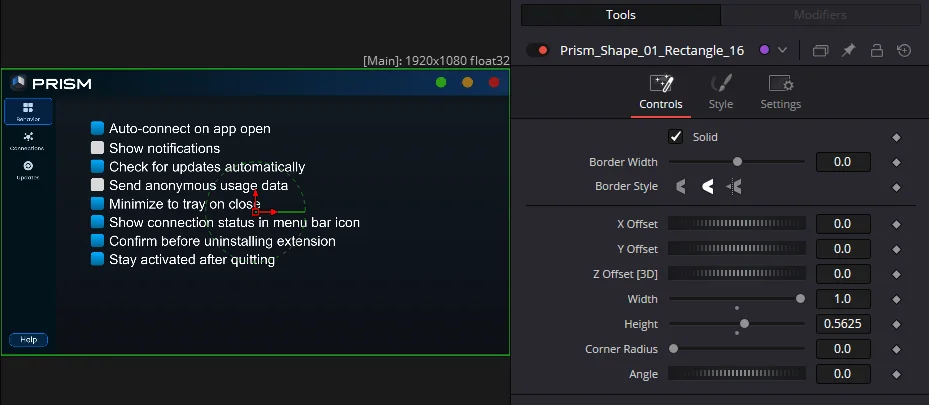Expand the chevron next to the purple color dot

(782, 50)
